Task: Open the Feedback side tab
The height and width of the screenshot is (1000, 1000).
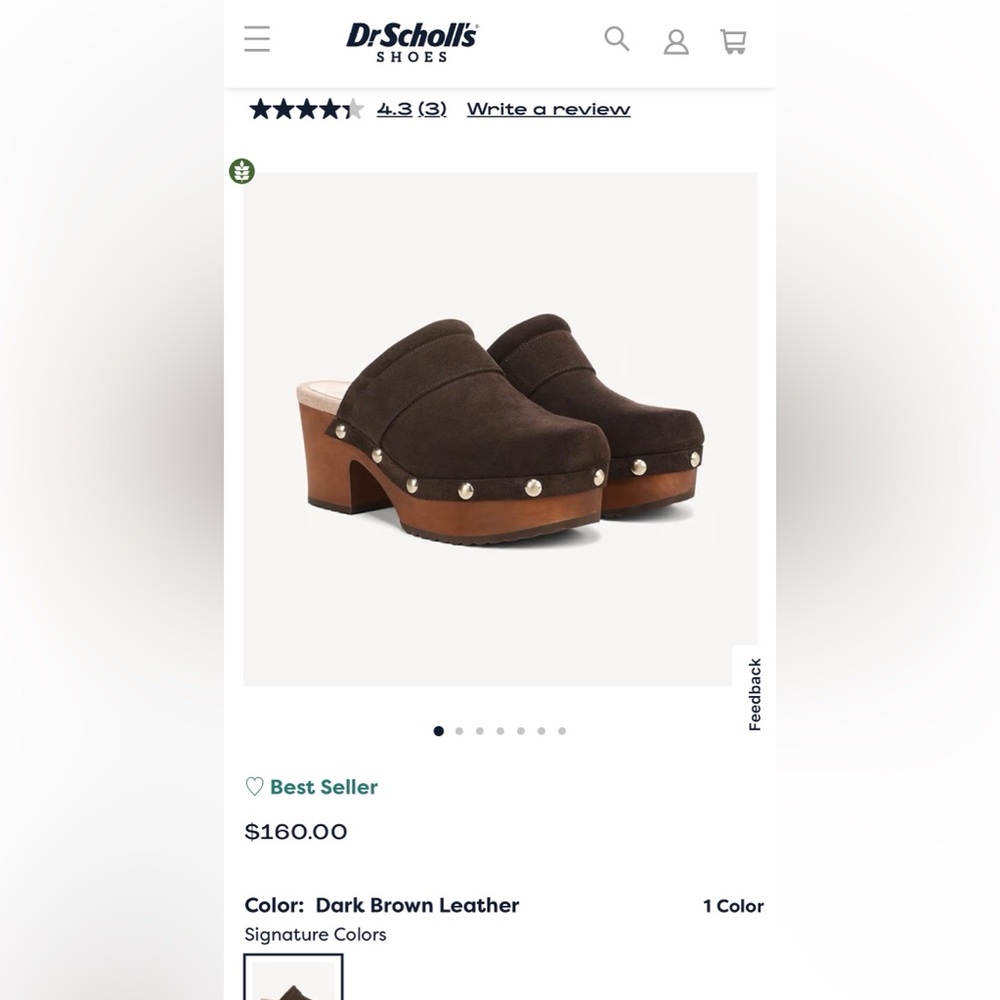Action: pos(756,692)
